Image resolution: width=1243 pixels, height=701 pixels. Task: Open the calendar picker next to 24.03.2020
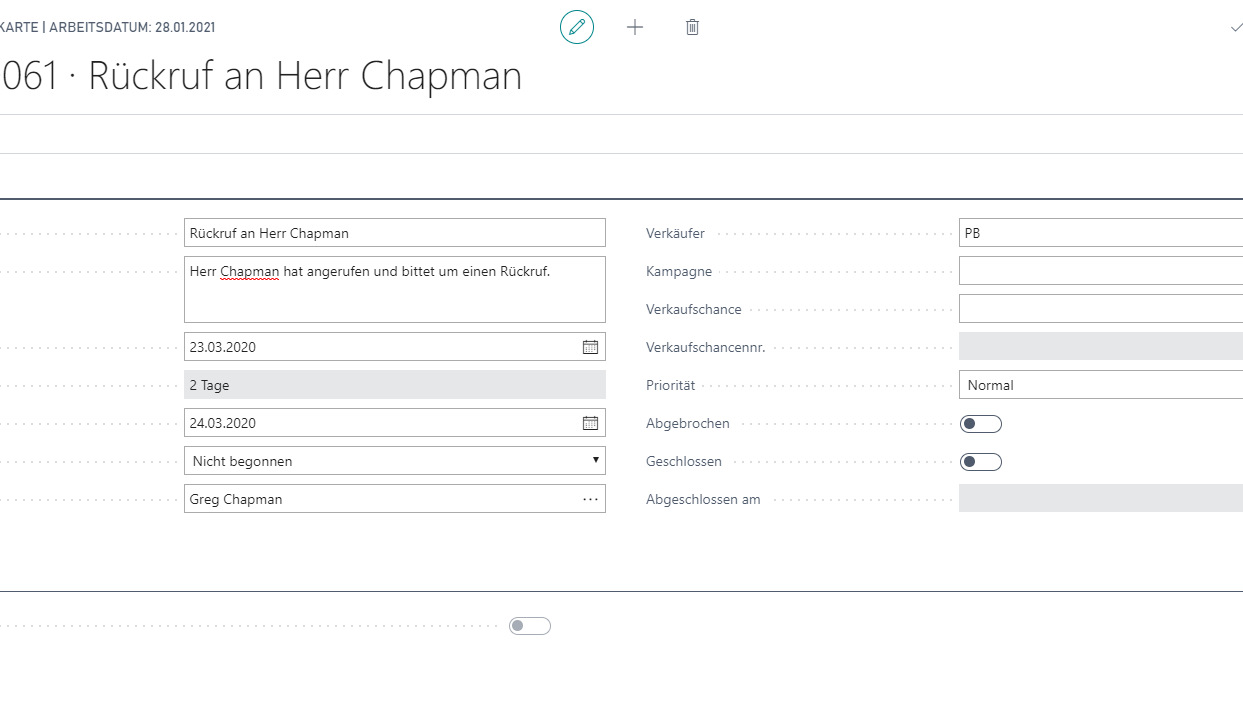click(x=592, y=422)
